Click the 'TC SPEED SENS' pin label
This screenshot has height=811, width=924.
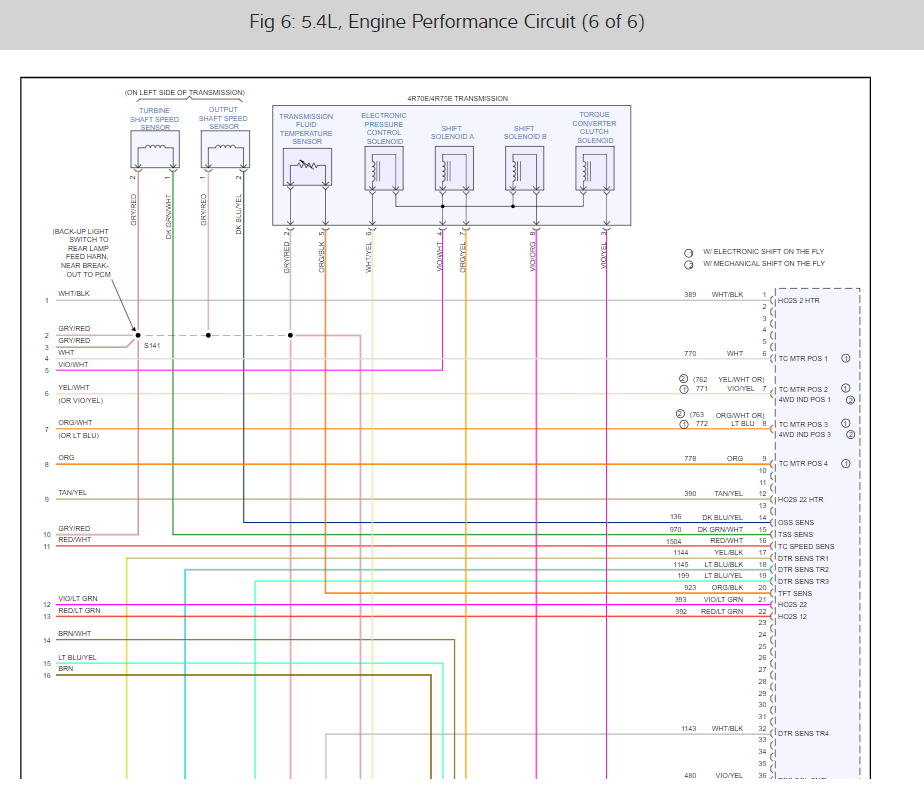(x=806, y=547)
